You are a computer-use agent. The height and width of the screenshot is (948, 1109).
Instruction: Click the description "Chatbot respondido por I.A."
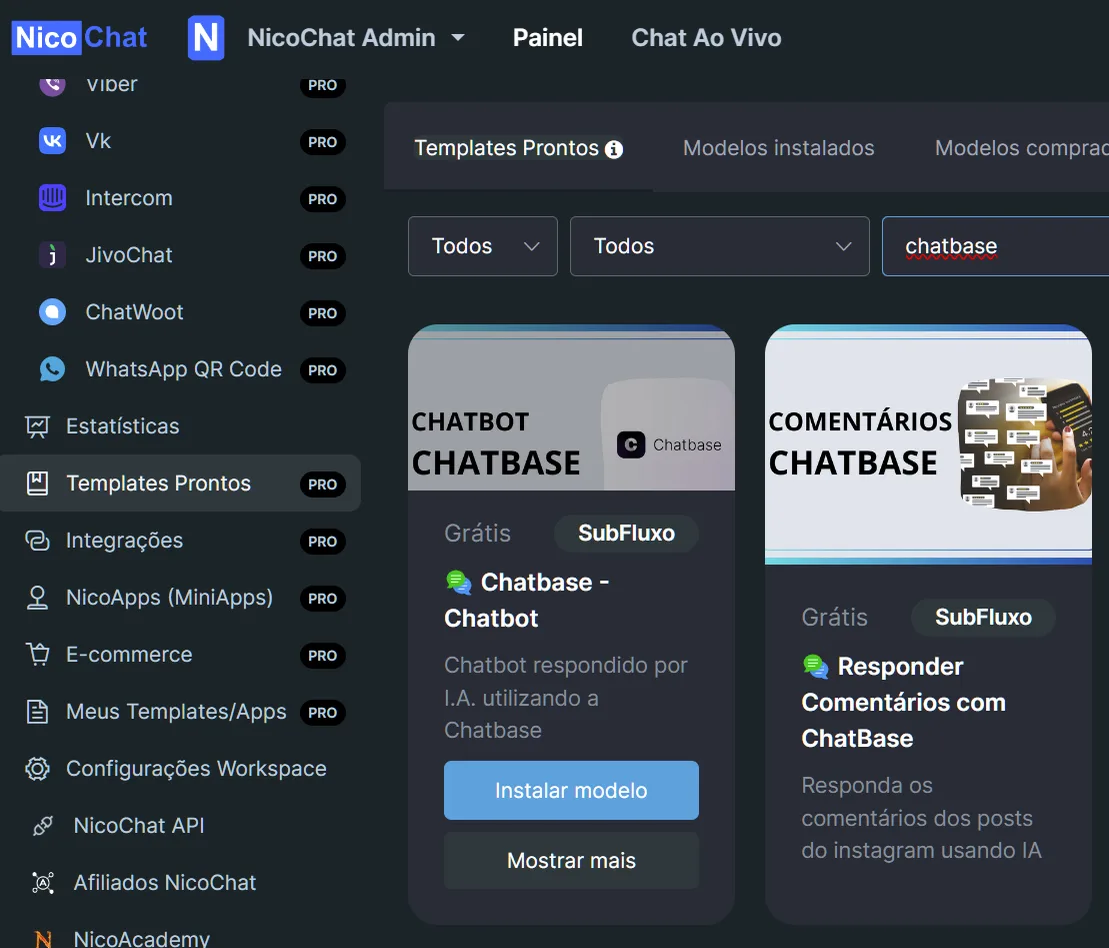pos(566,698)
